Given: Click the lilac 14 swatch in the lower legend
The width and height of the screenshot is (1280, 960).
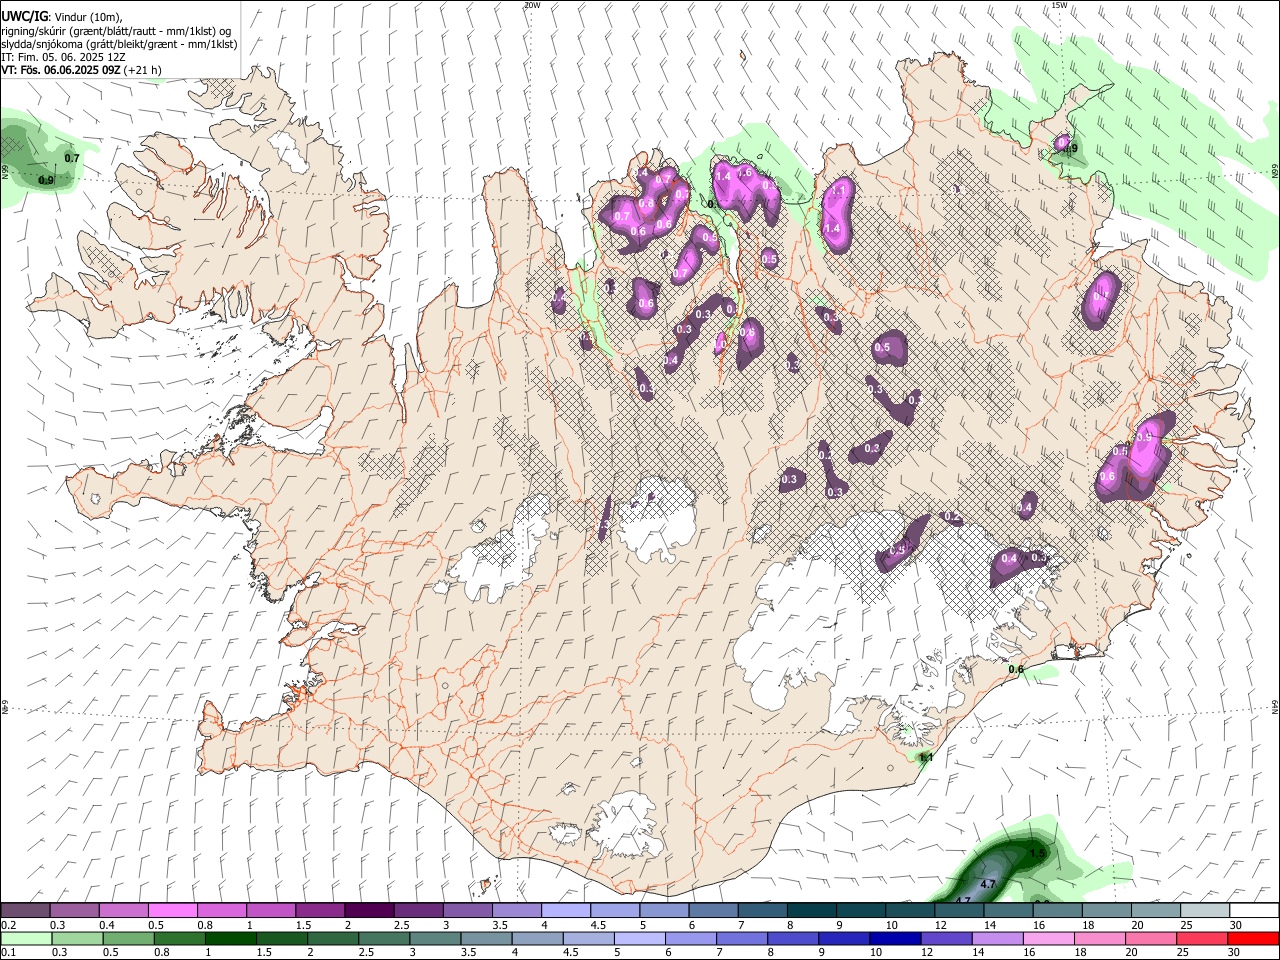Looking at the screenshot, I should [997, 938].
